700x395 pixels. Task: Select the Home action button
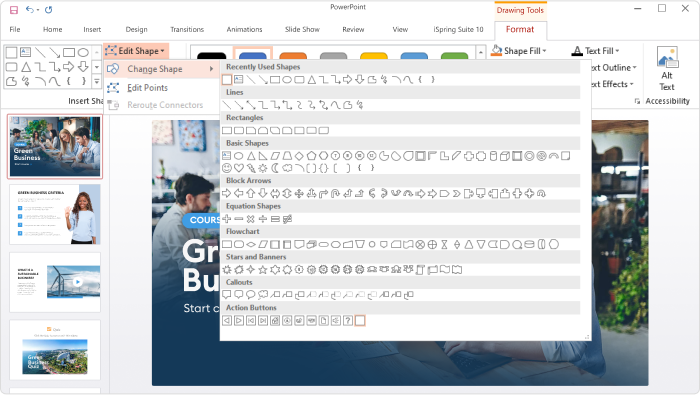(x=275, y=320)
